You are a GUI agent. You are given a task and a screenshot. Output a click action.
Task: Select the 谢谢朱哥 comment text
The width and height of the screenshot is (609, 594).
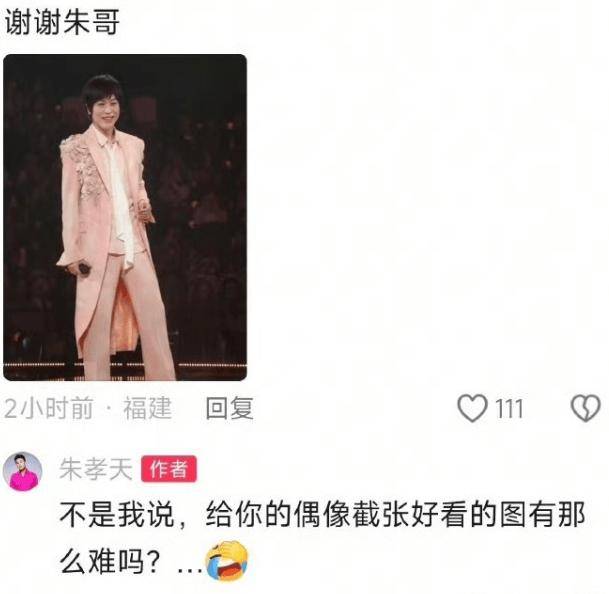[x=62, y=23]
